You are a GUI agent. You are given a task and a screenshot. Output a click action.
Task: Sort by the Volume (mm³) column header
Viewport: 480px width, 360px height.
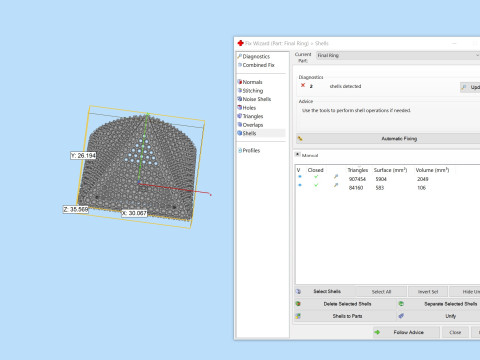tap(432, 170)
